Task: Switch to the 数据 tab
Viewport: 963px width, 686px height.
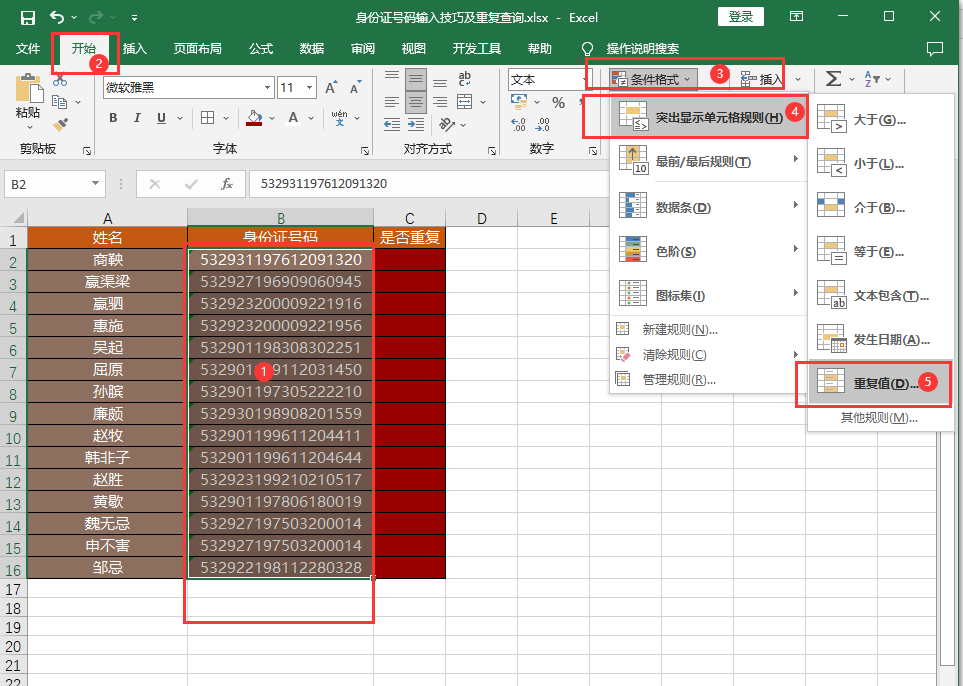Action: tap(312, 49)
